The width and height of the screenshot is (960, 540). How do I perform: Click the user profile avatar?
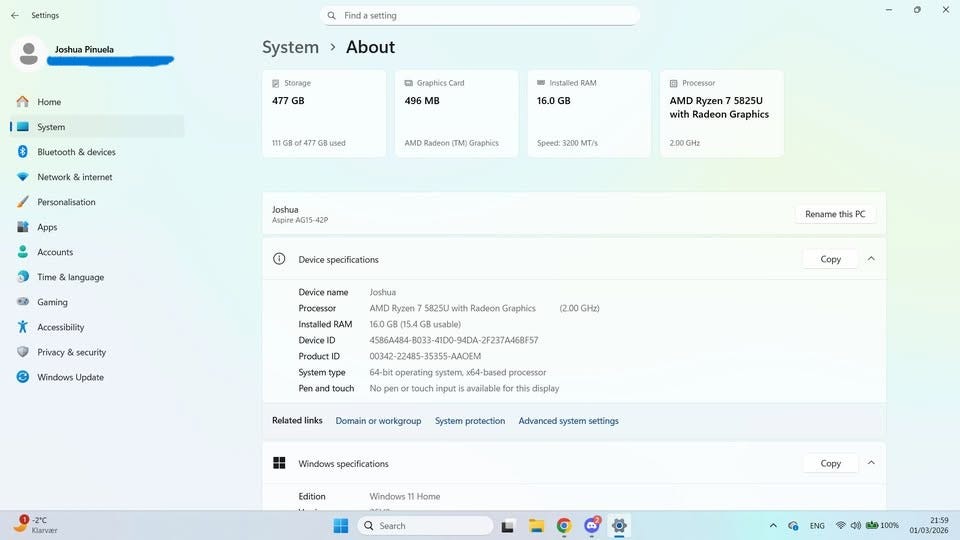click(x=28, y=54)
